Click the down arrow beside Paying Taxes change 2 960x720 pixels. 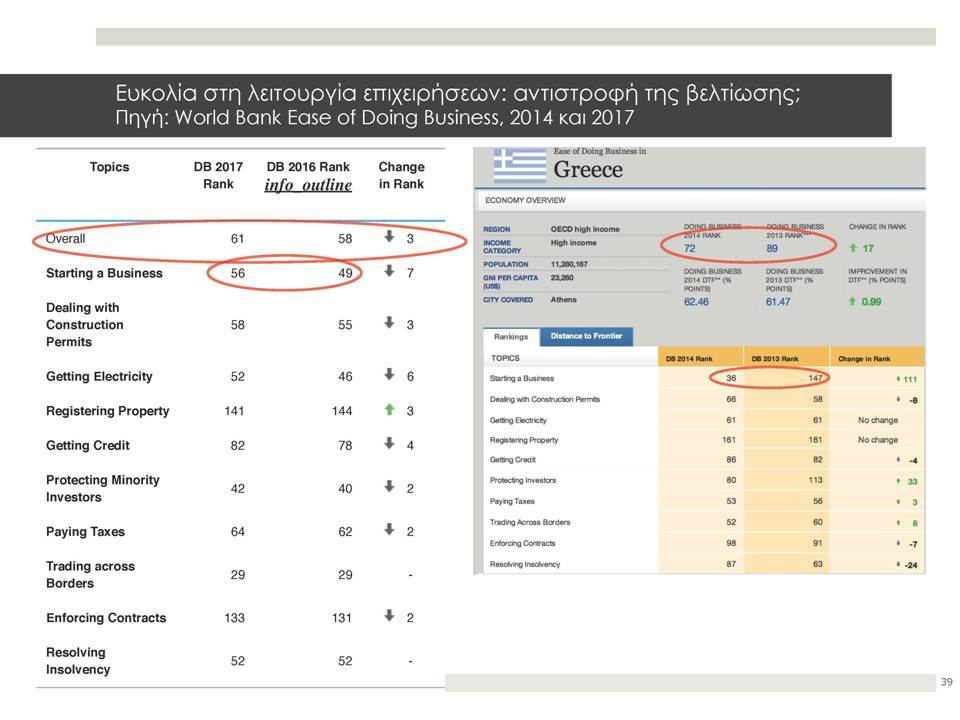389,530
